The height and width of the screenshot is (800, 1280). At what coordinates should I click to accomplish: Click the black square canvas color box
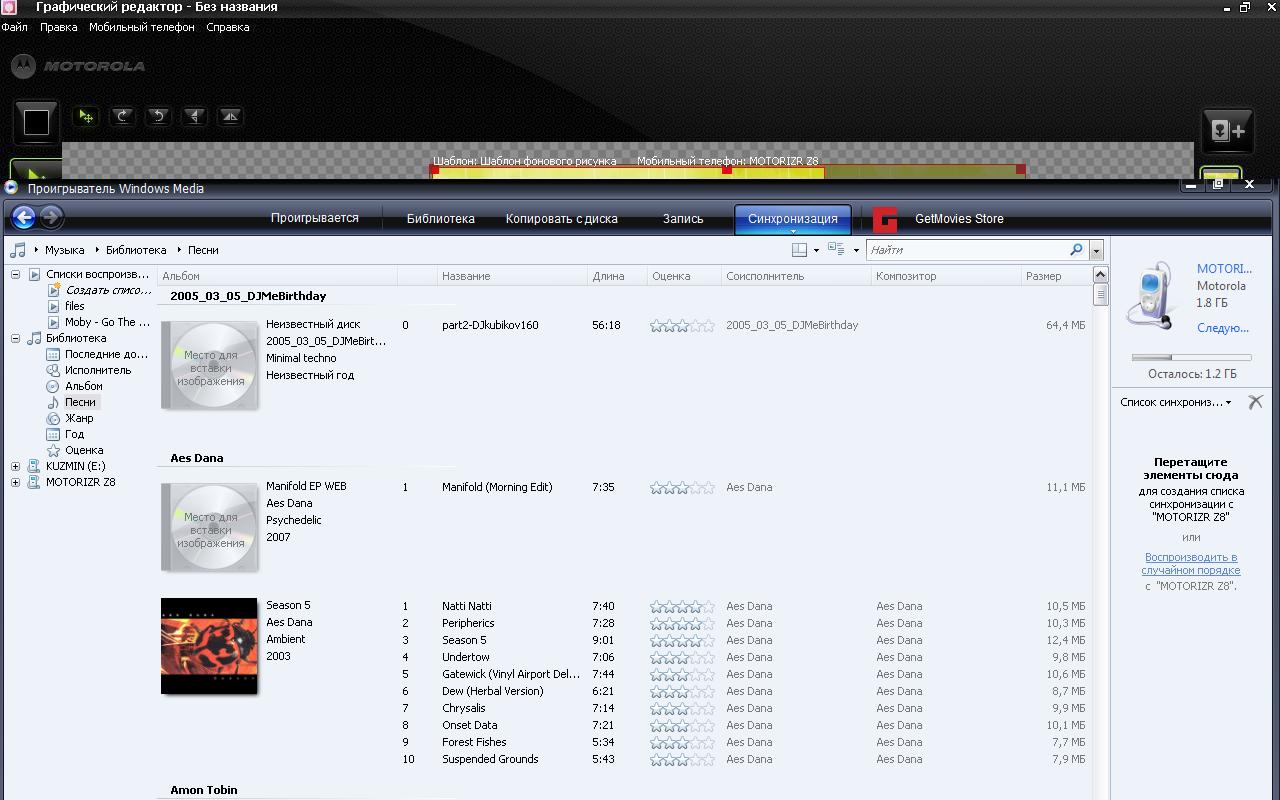coord(36,122)
